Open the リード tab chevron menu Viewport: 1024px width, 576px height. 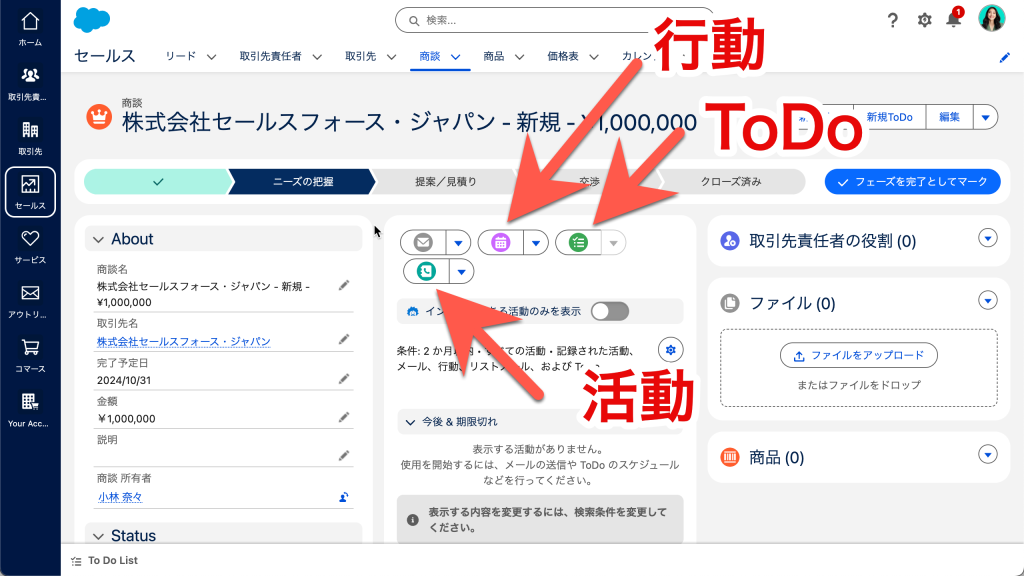pyautogui.click(x=212, y=57)
